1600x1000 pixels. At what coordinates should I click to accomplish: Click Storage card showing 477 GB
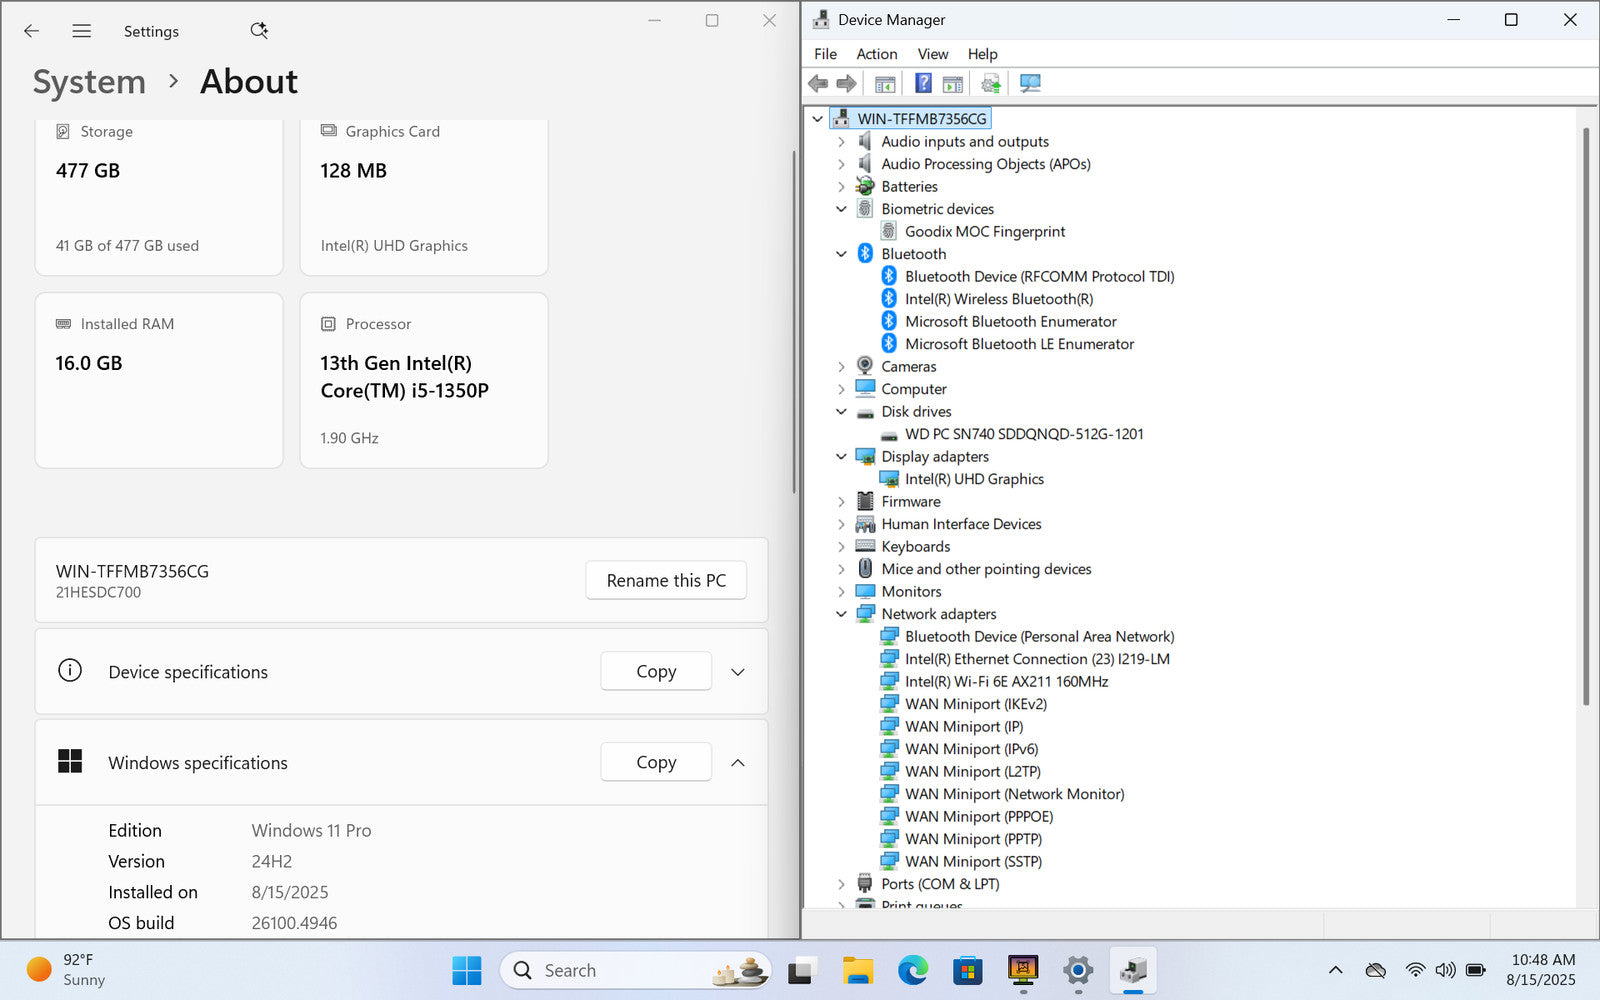pos(159,197)
